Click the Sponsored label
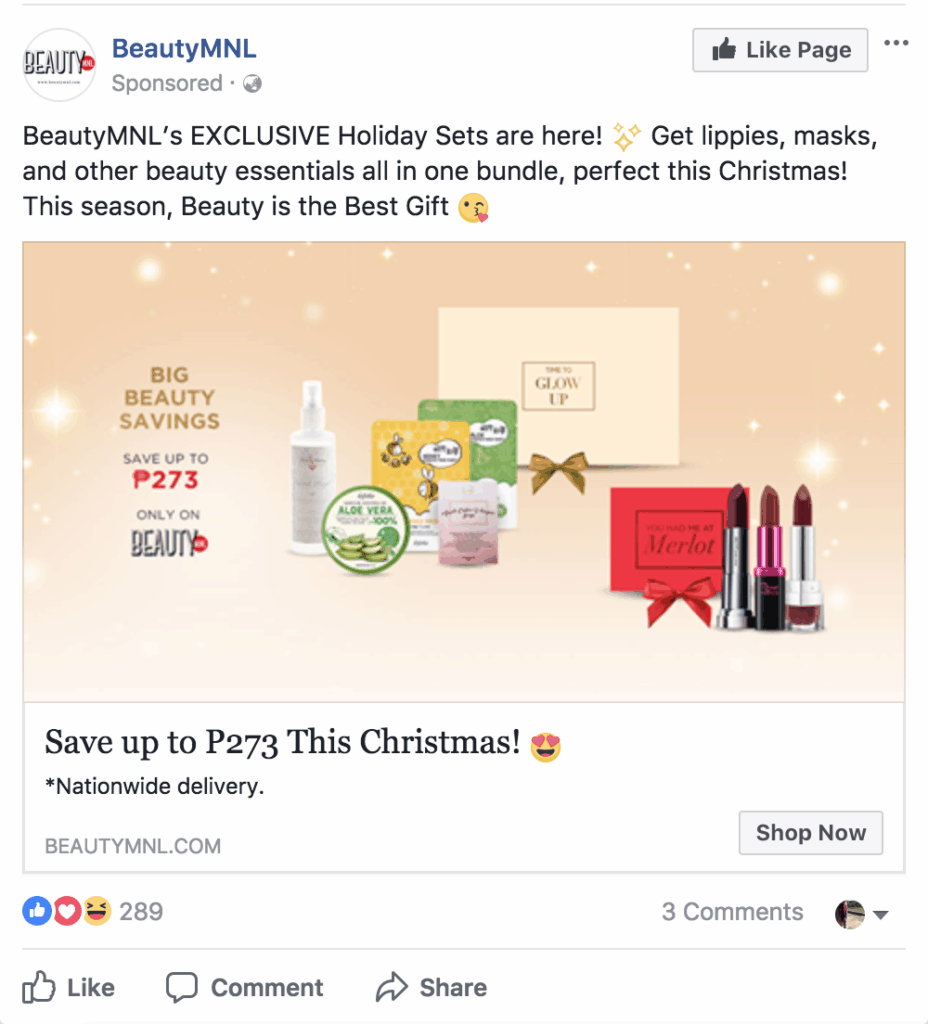Viewport: 928px width, 1024px height. click(167, 84)
